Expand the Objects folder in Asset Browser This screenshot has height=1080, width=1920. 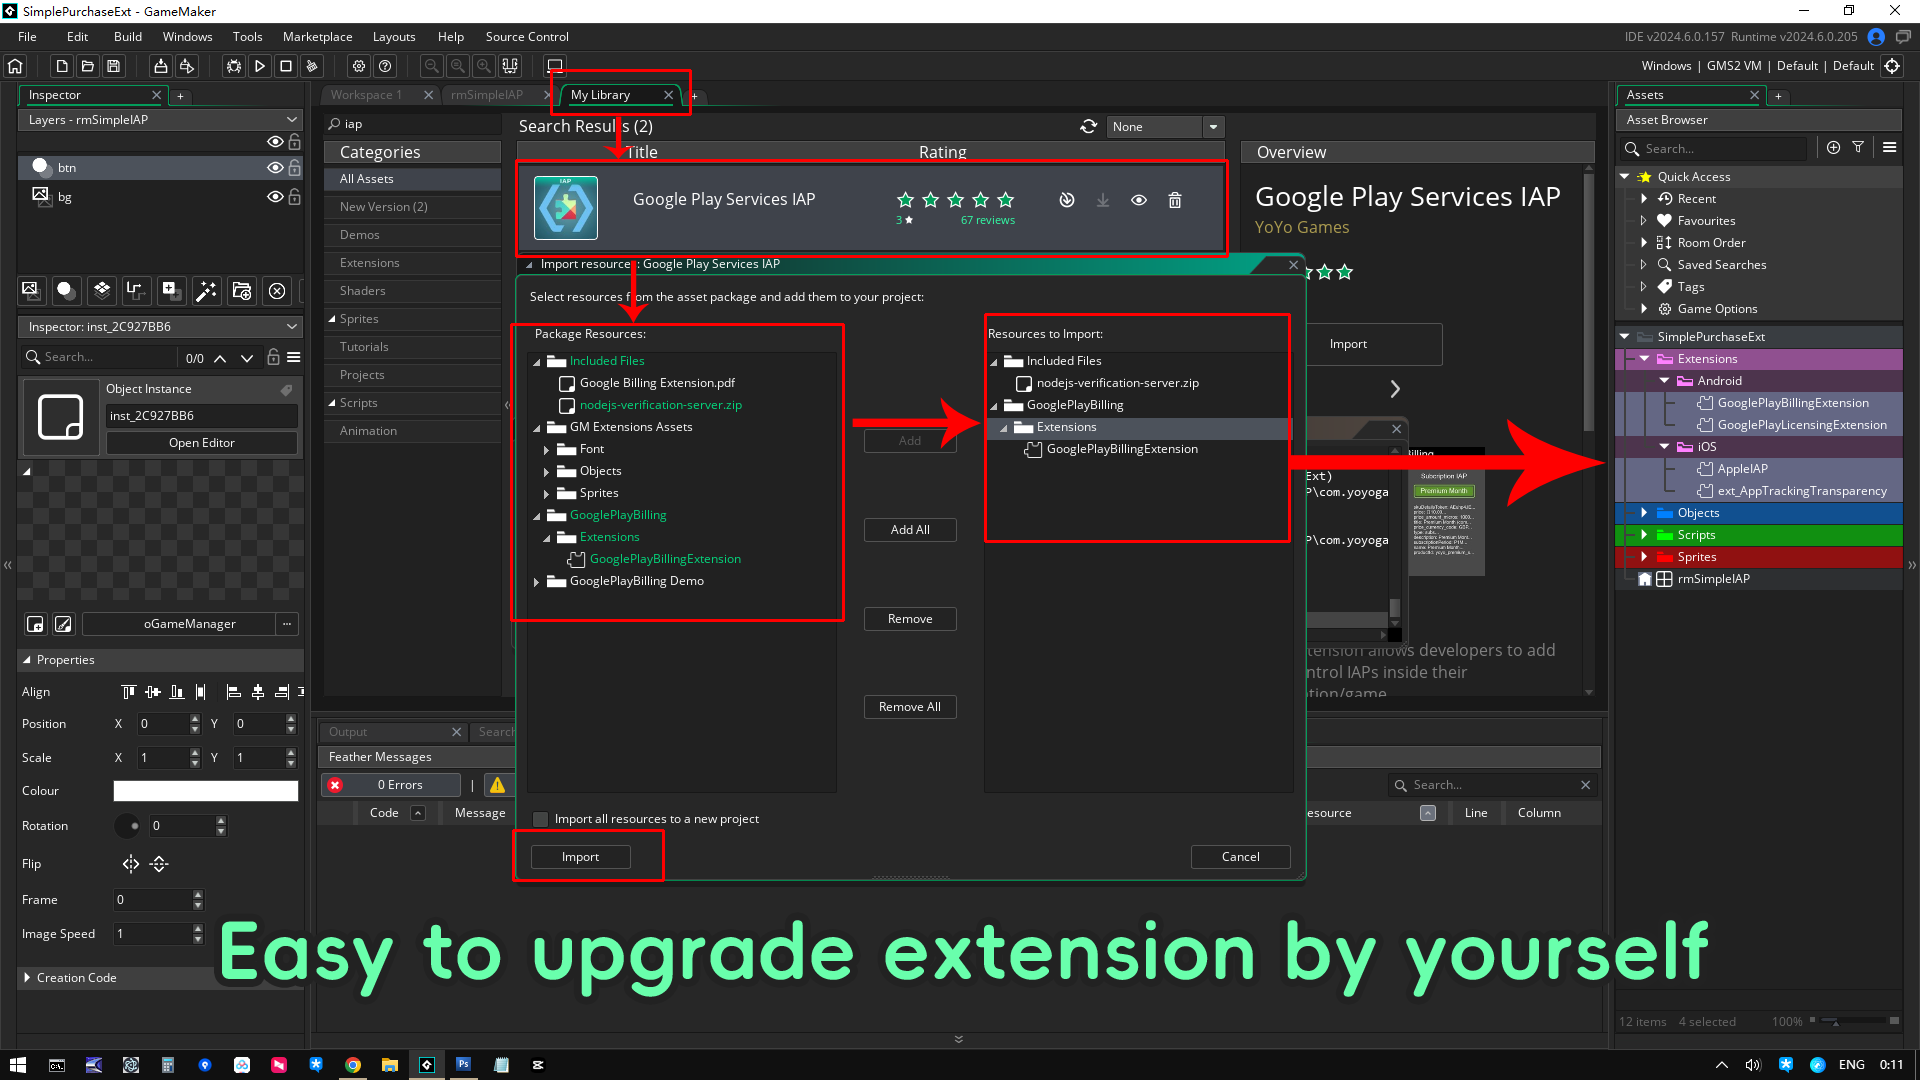1644,513
